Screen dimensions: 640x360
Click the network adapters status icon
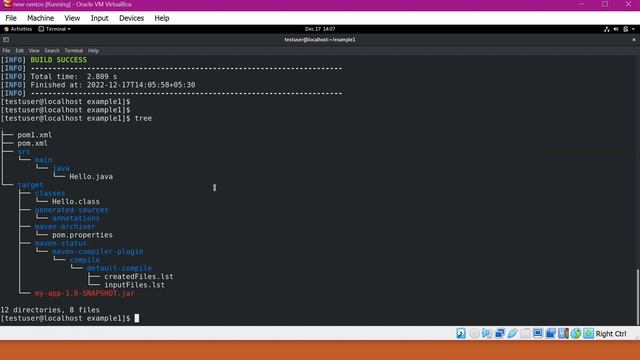(500, 333)
